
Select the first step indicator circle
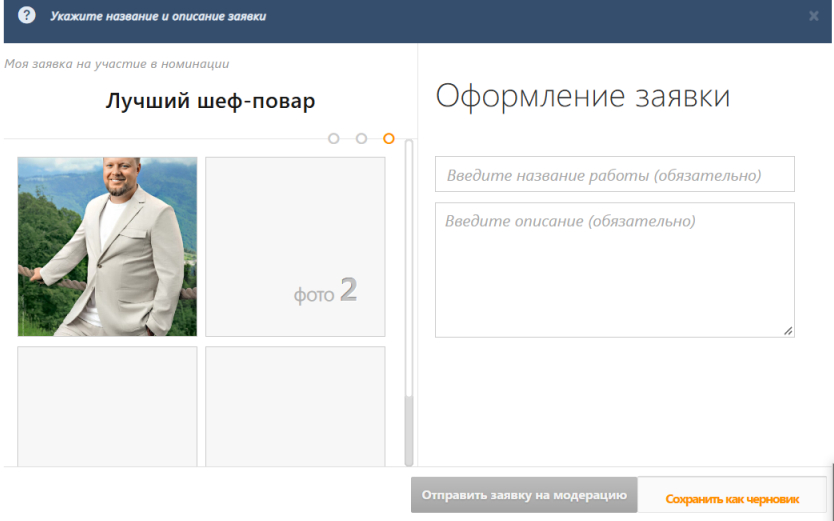pos(333,139)
